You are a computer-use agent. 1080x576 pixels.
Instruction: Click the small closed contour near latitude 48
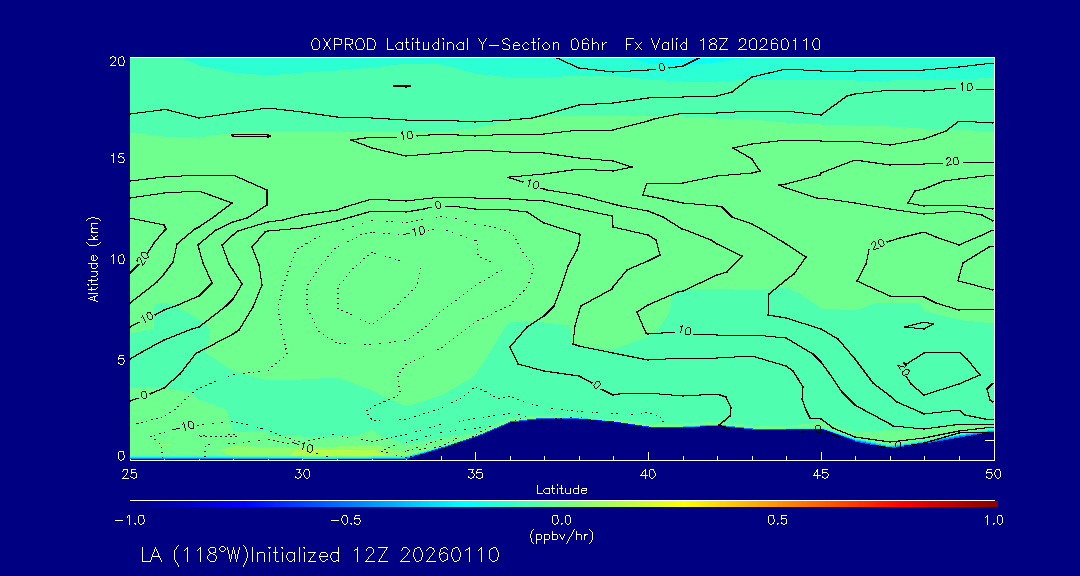coord(918,325)
